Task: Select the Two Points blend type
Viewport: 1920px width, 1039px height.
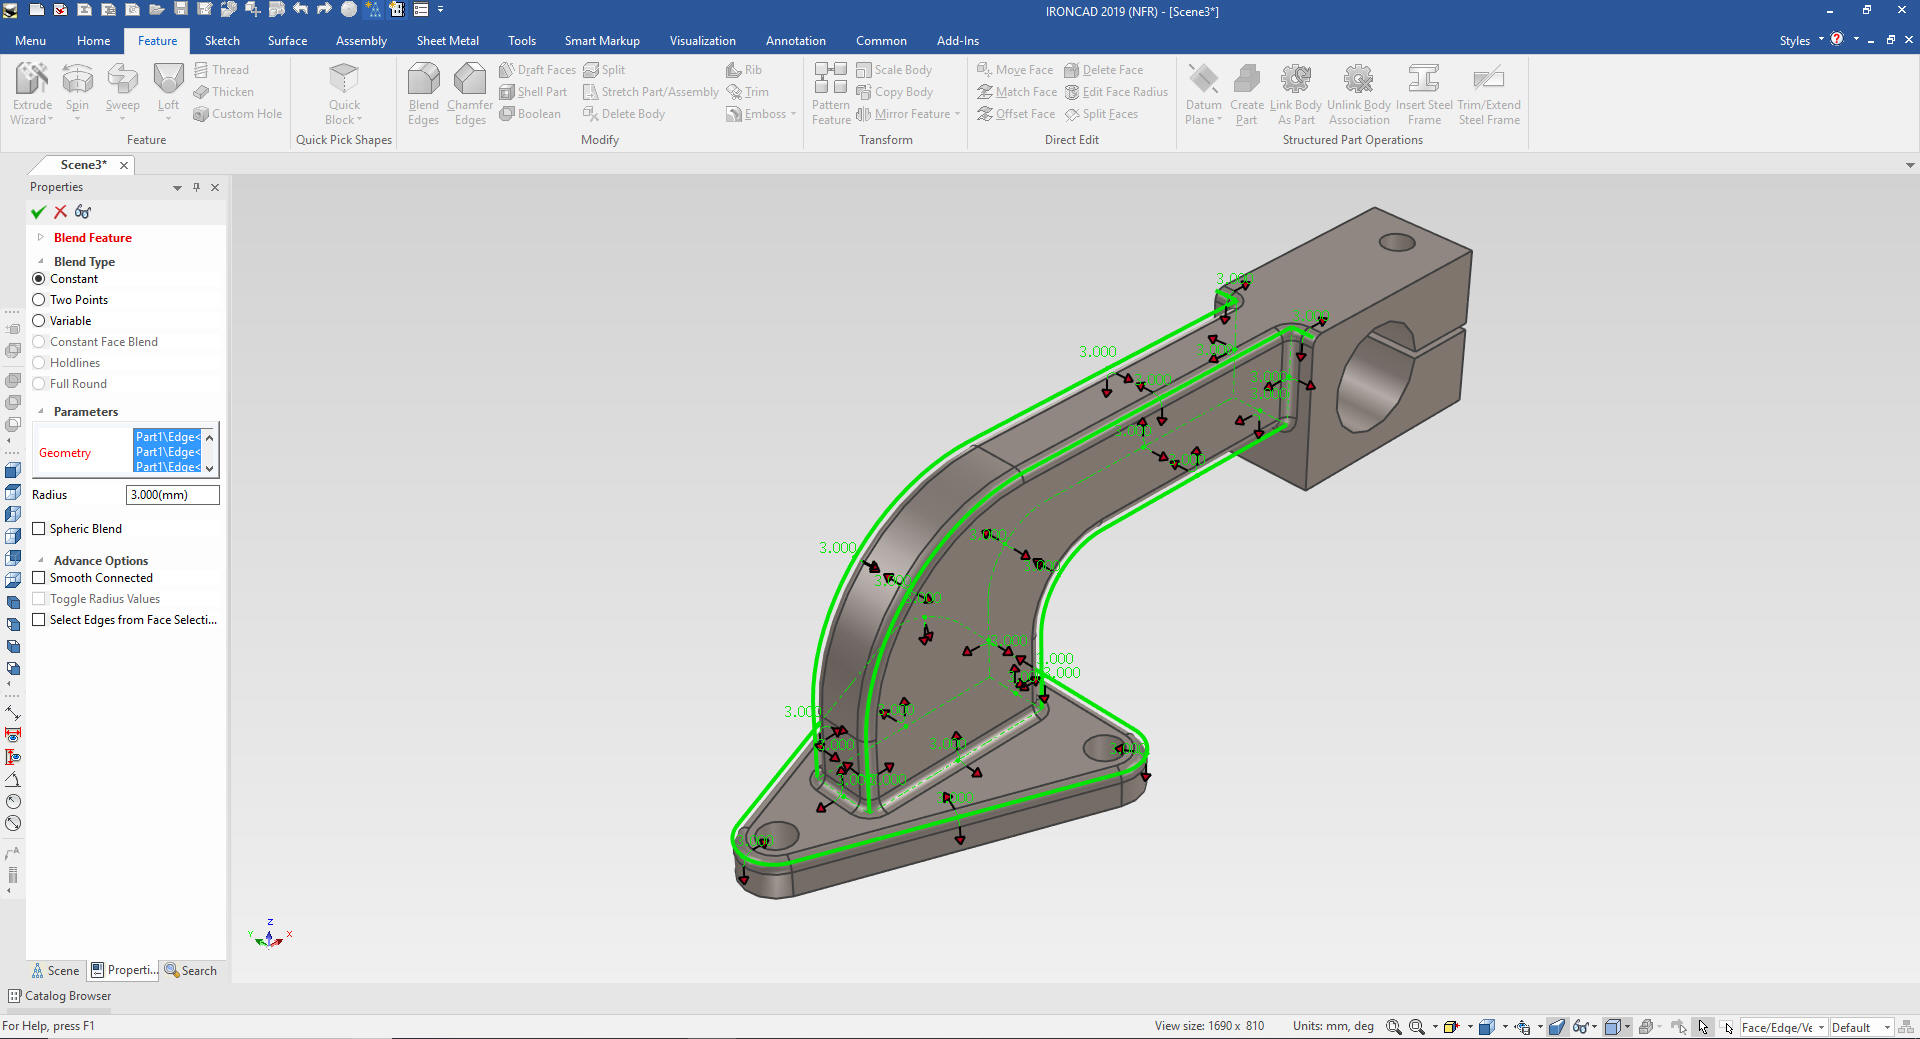Action: point(39,300)
